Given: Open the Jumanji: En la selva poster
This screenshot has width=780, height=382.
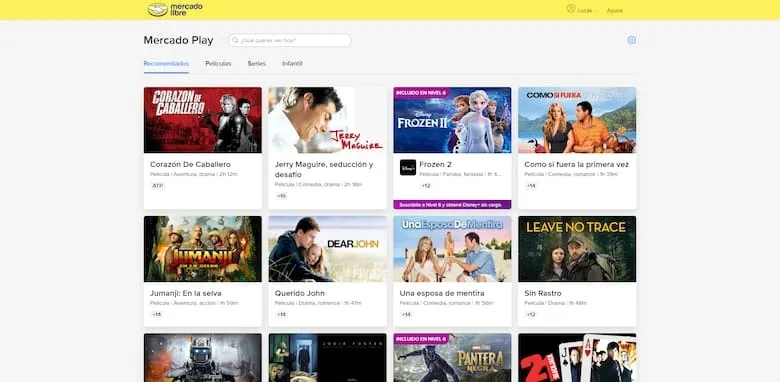Looking at the screenshot, I should pos(202,249).
